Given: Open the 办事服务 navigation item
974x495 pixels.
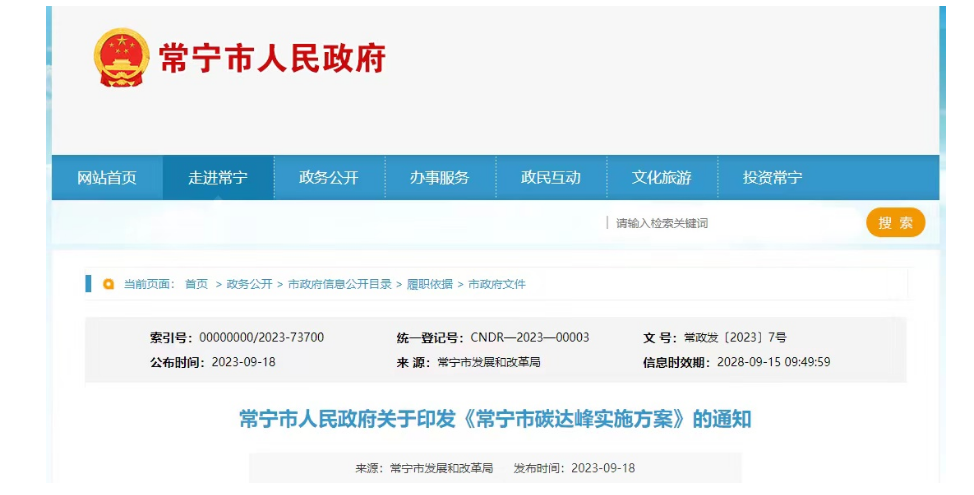Looking at the screenshot, I should coord(439,178).
